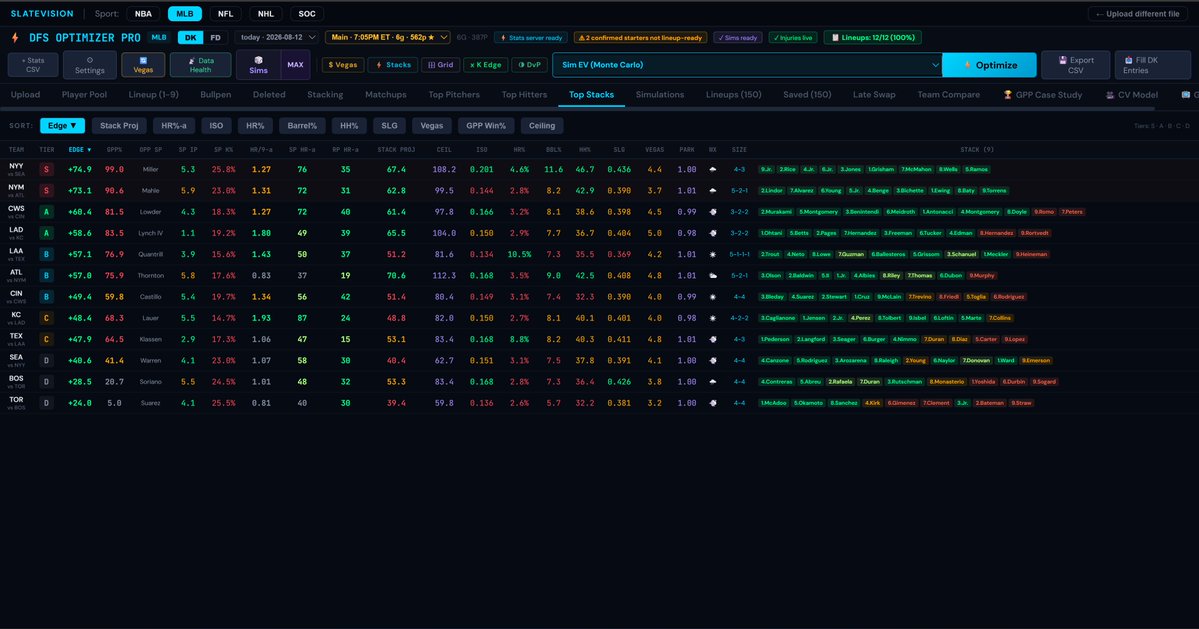
Task: Open the Player Pool tab
Action: (84, 95)
